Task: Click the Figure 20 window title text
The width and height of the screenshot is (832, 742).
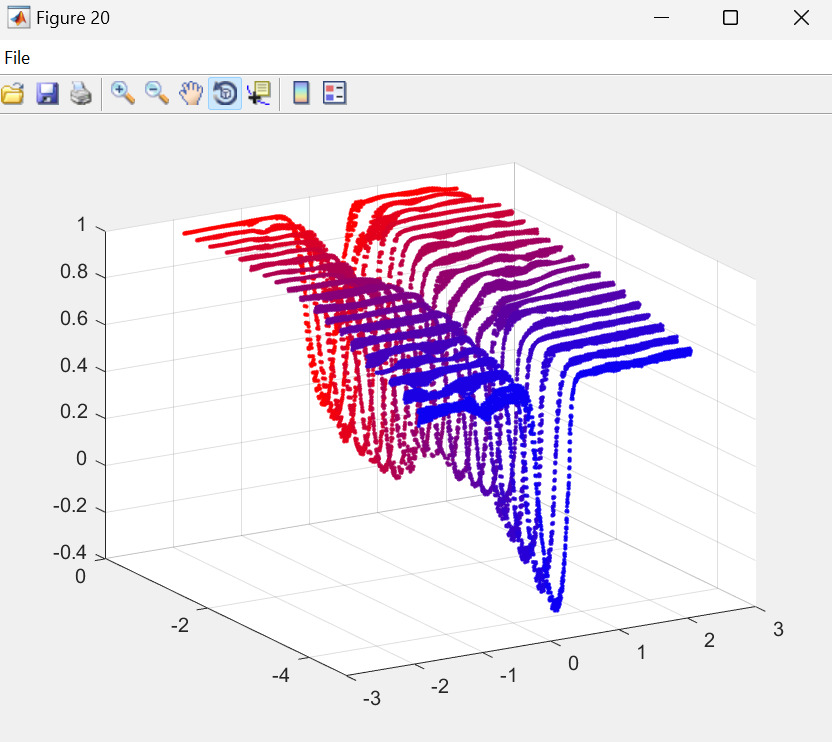Action: (x=73, y=18)
